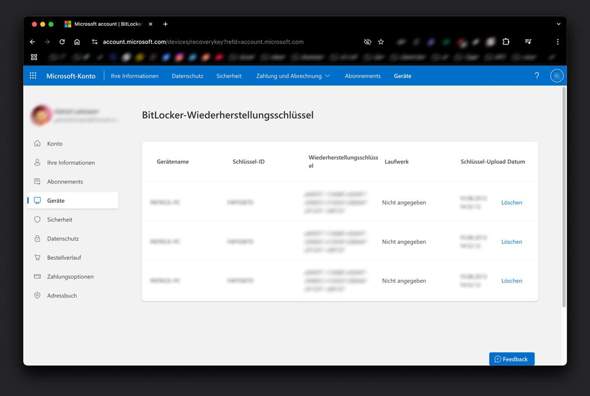Open the Feedback button
The width and height of the screenshot is (590, 396).
512,359
